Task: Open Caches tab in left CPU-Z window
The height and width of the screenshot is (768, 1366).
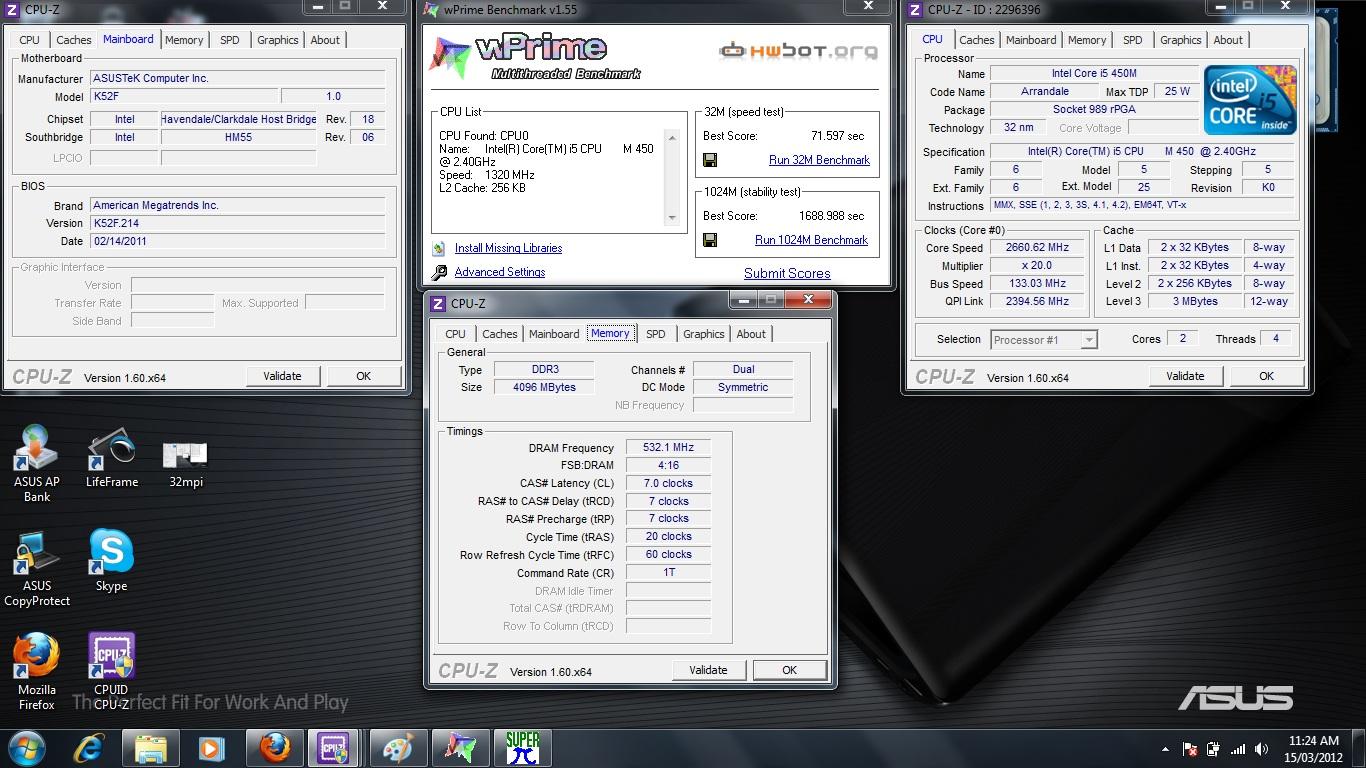Action: 74,40
